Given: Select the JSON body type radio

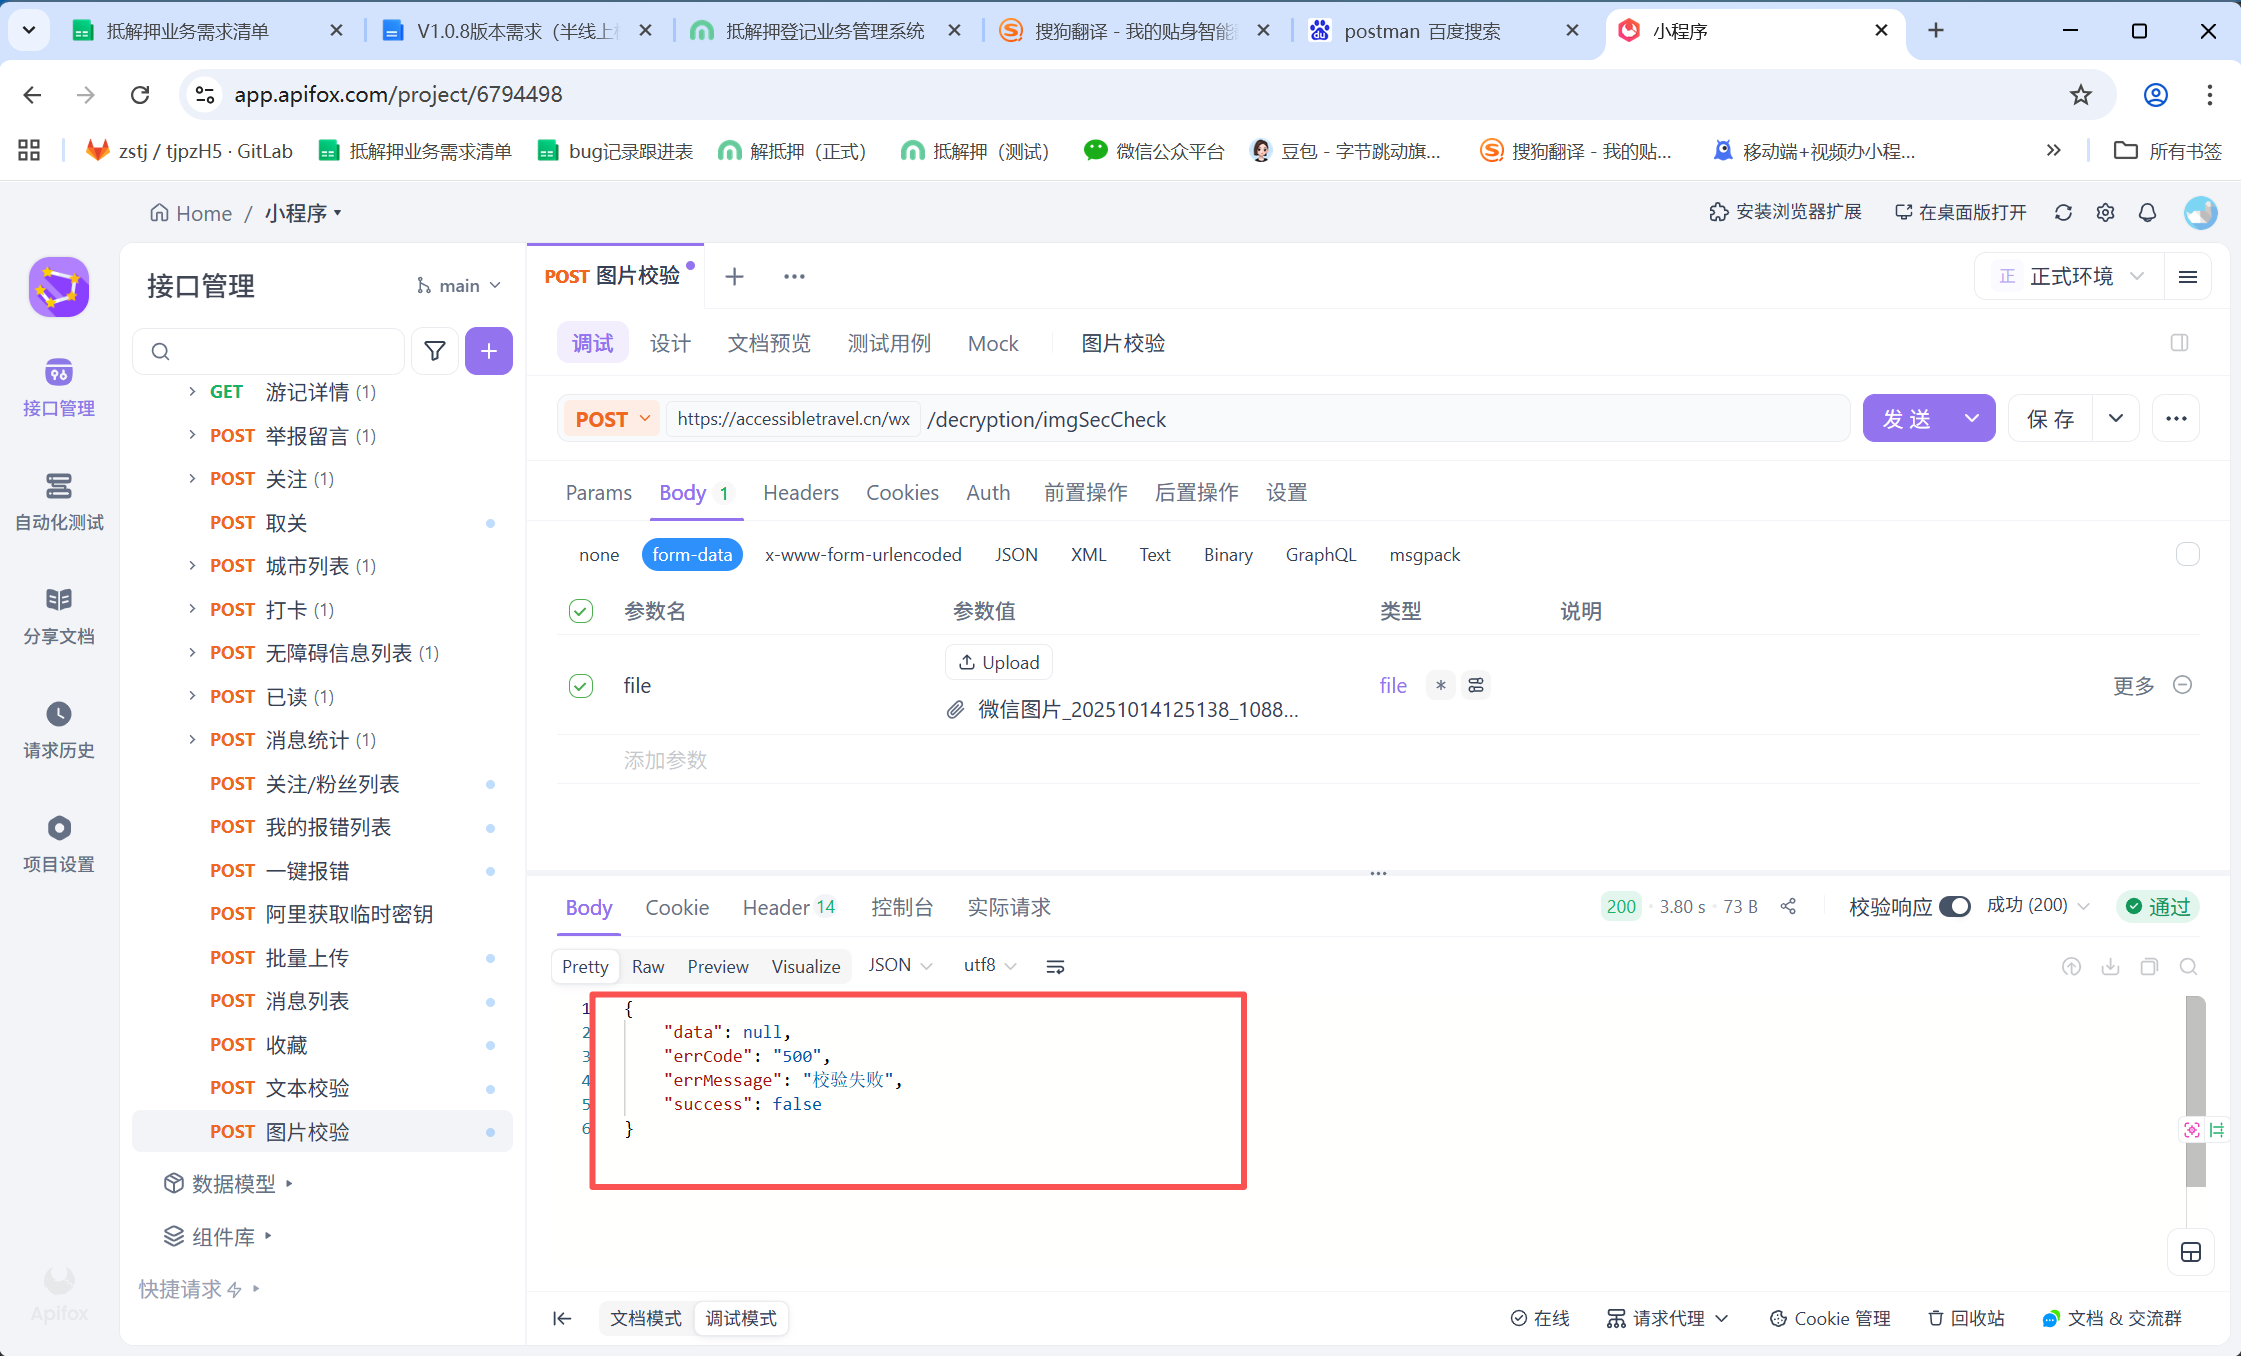Looking at the screenshot, I should pyautogui.click(x=1015, y=554).
